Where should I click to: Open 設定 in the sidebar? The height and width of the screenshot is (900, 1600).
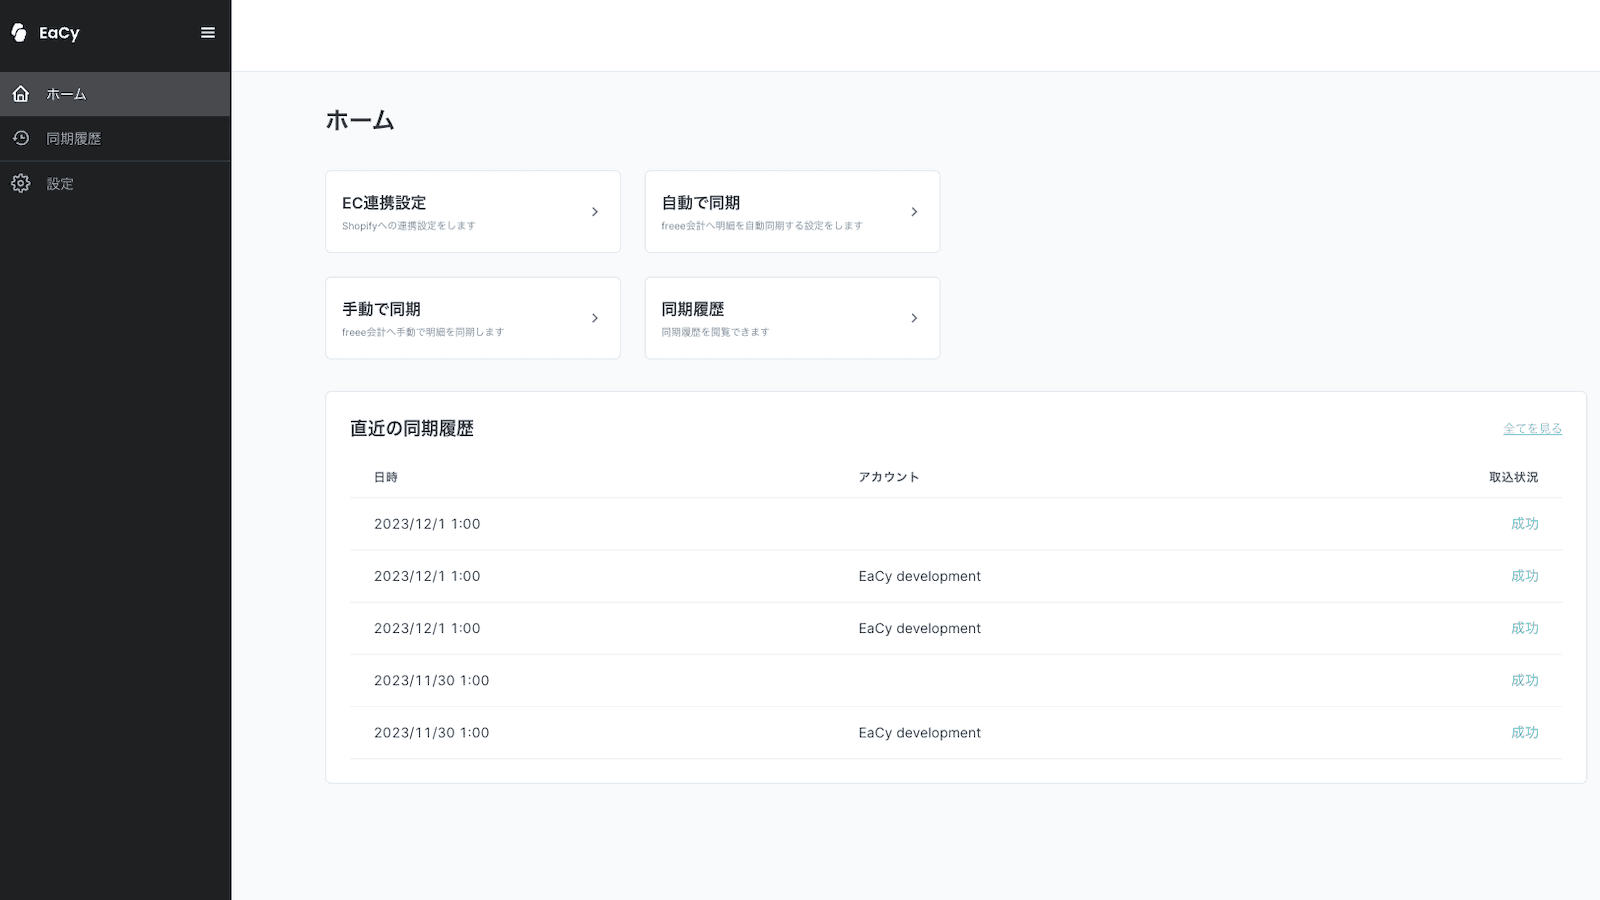[60, 184]
